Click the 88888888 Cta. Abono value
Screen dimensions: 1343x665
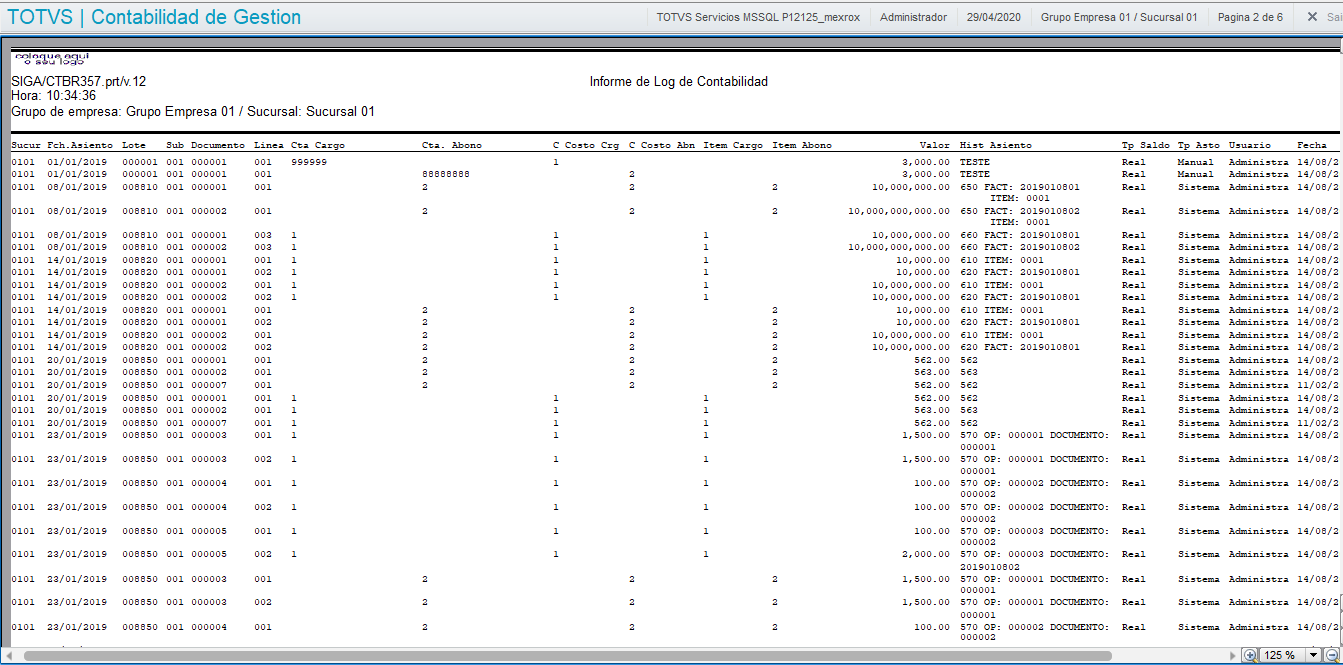446,174
